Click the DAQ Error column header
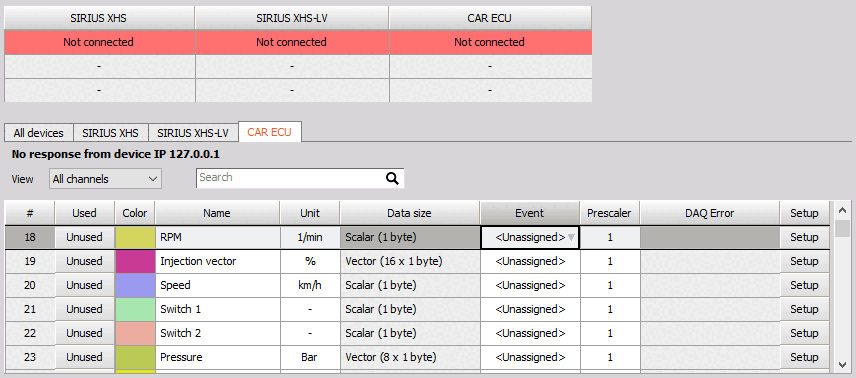The width and height of the screenshot is (856, 378). coord(710,213)
